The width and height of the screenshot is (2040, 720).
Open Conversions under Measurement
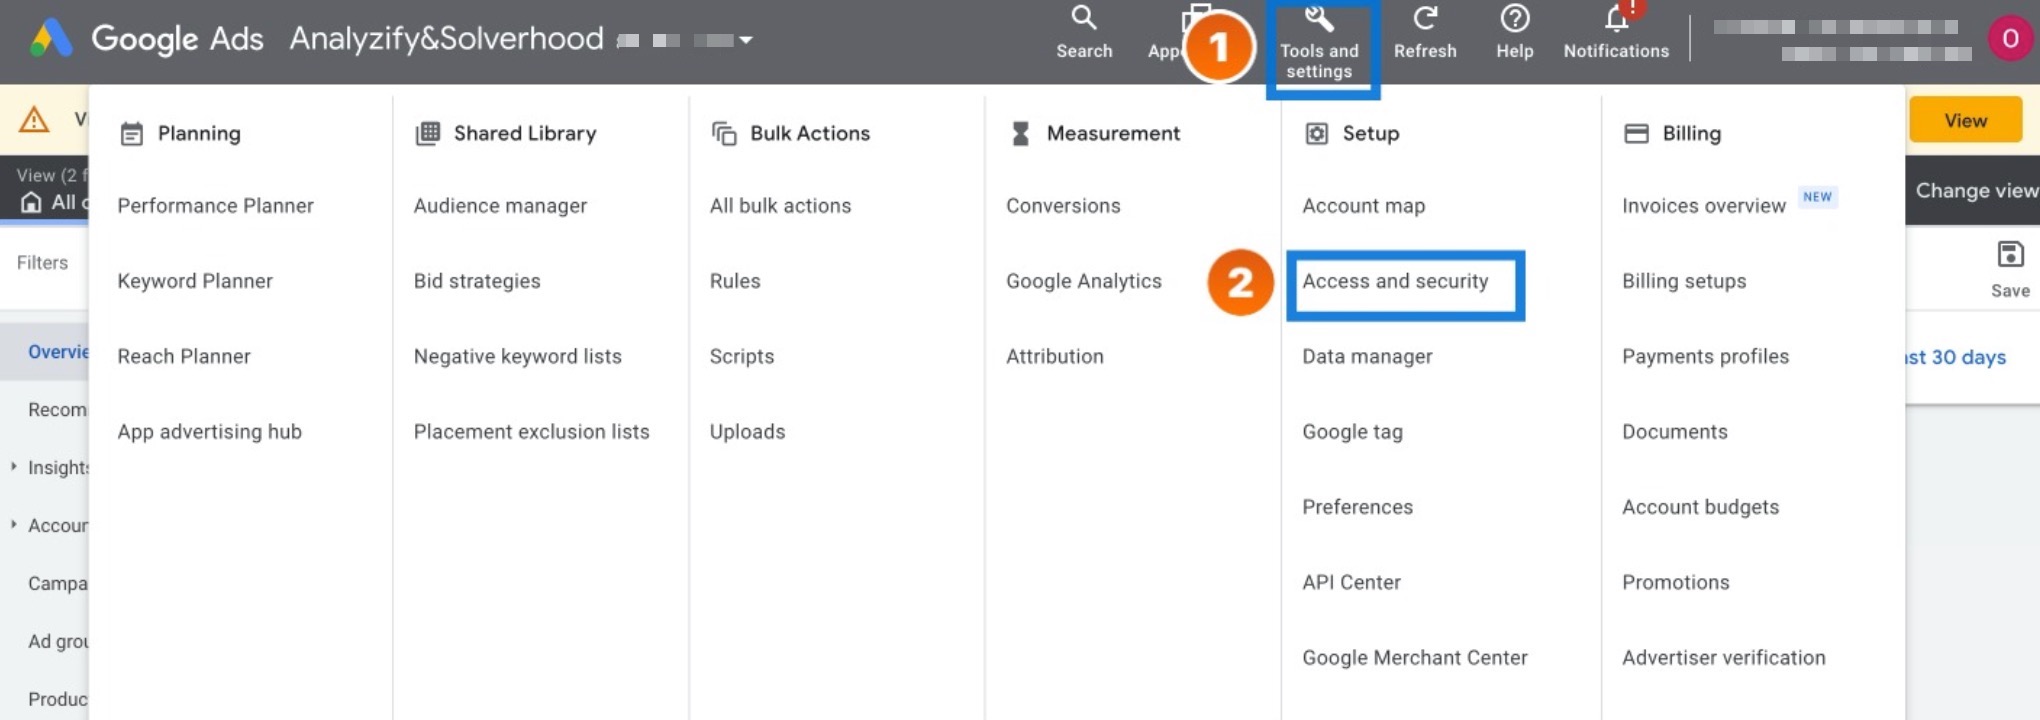[x=1063, y=206]
